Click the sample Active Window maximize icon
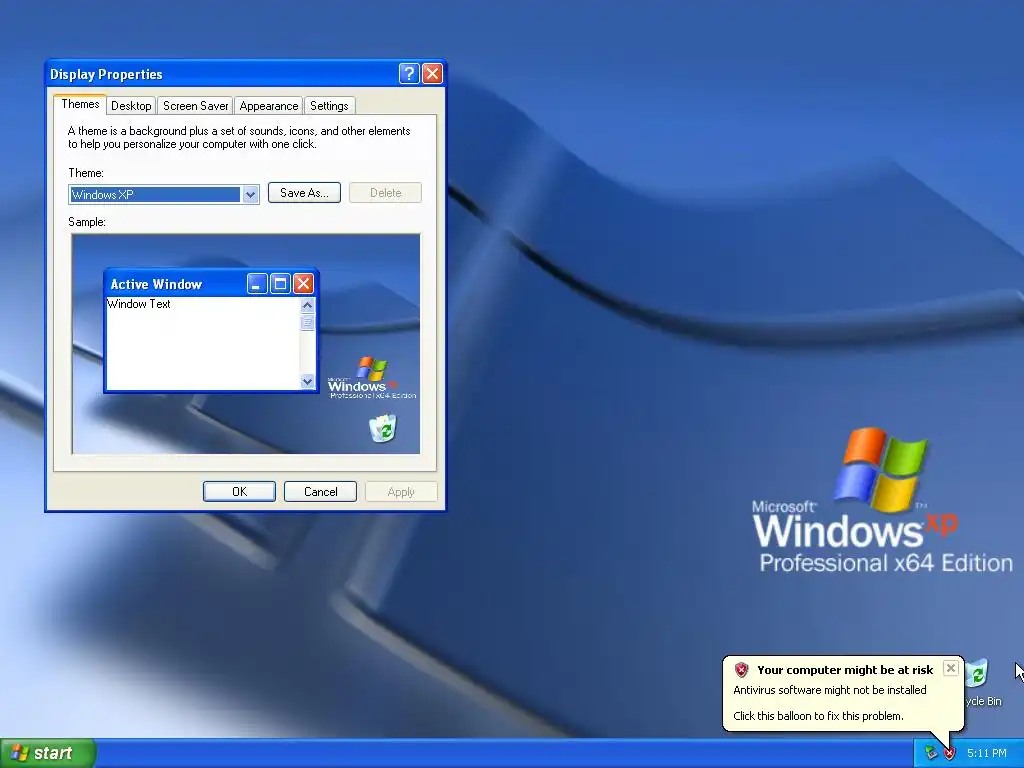The width and height of the screenshot is (1024, 768). [280, 283]
